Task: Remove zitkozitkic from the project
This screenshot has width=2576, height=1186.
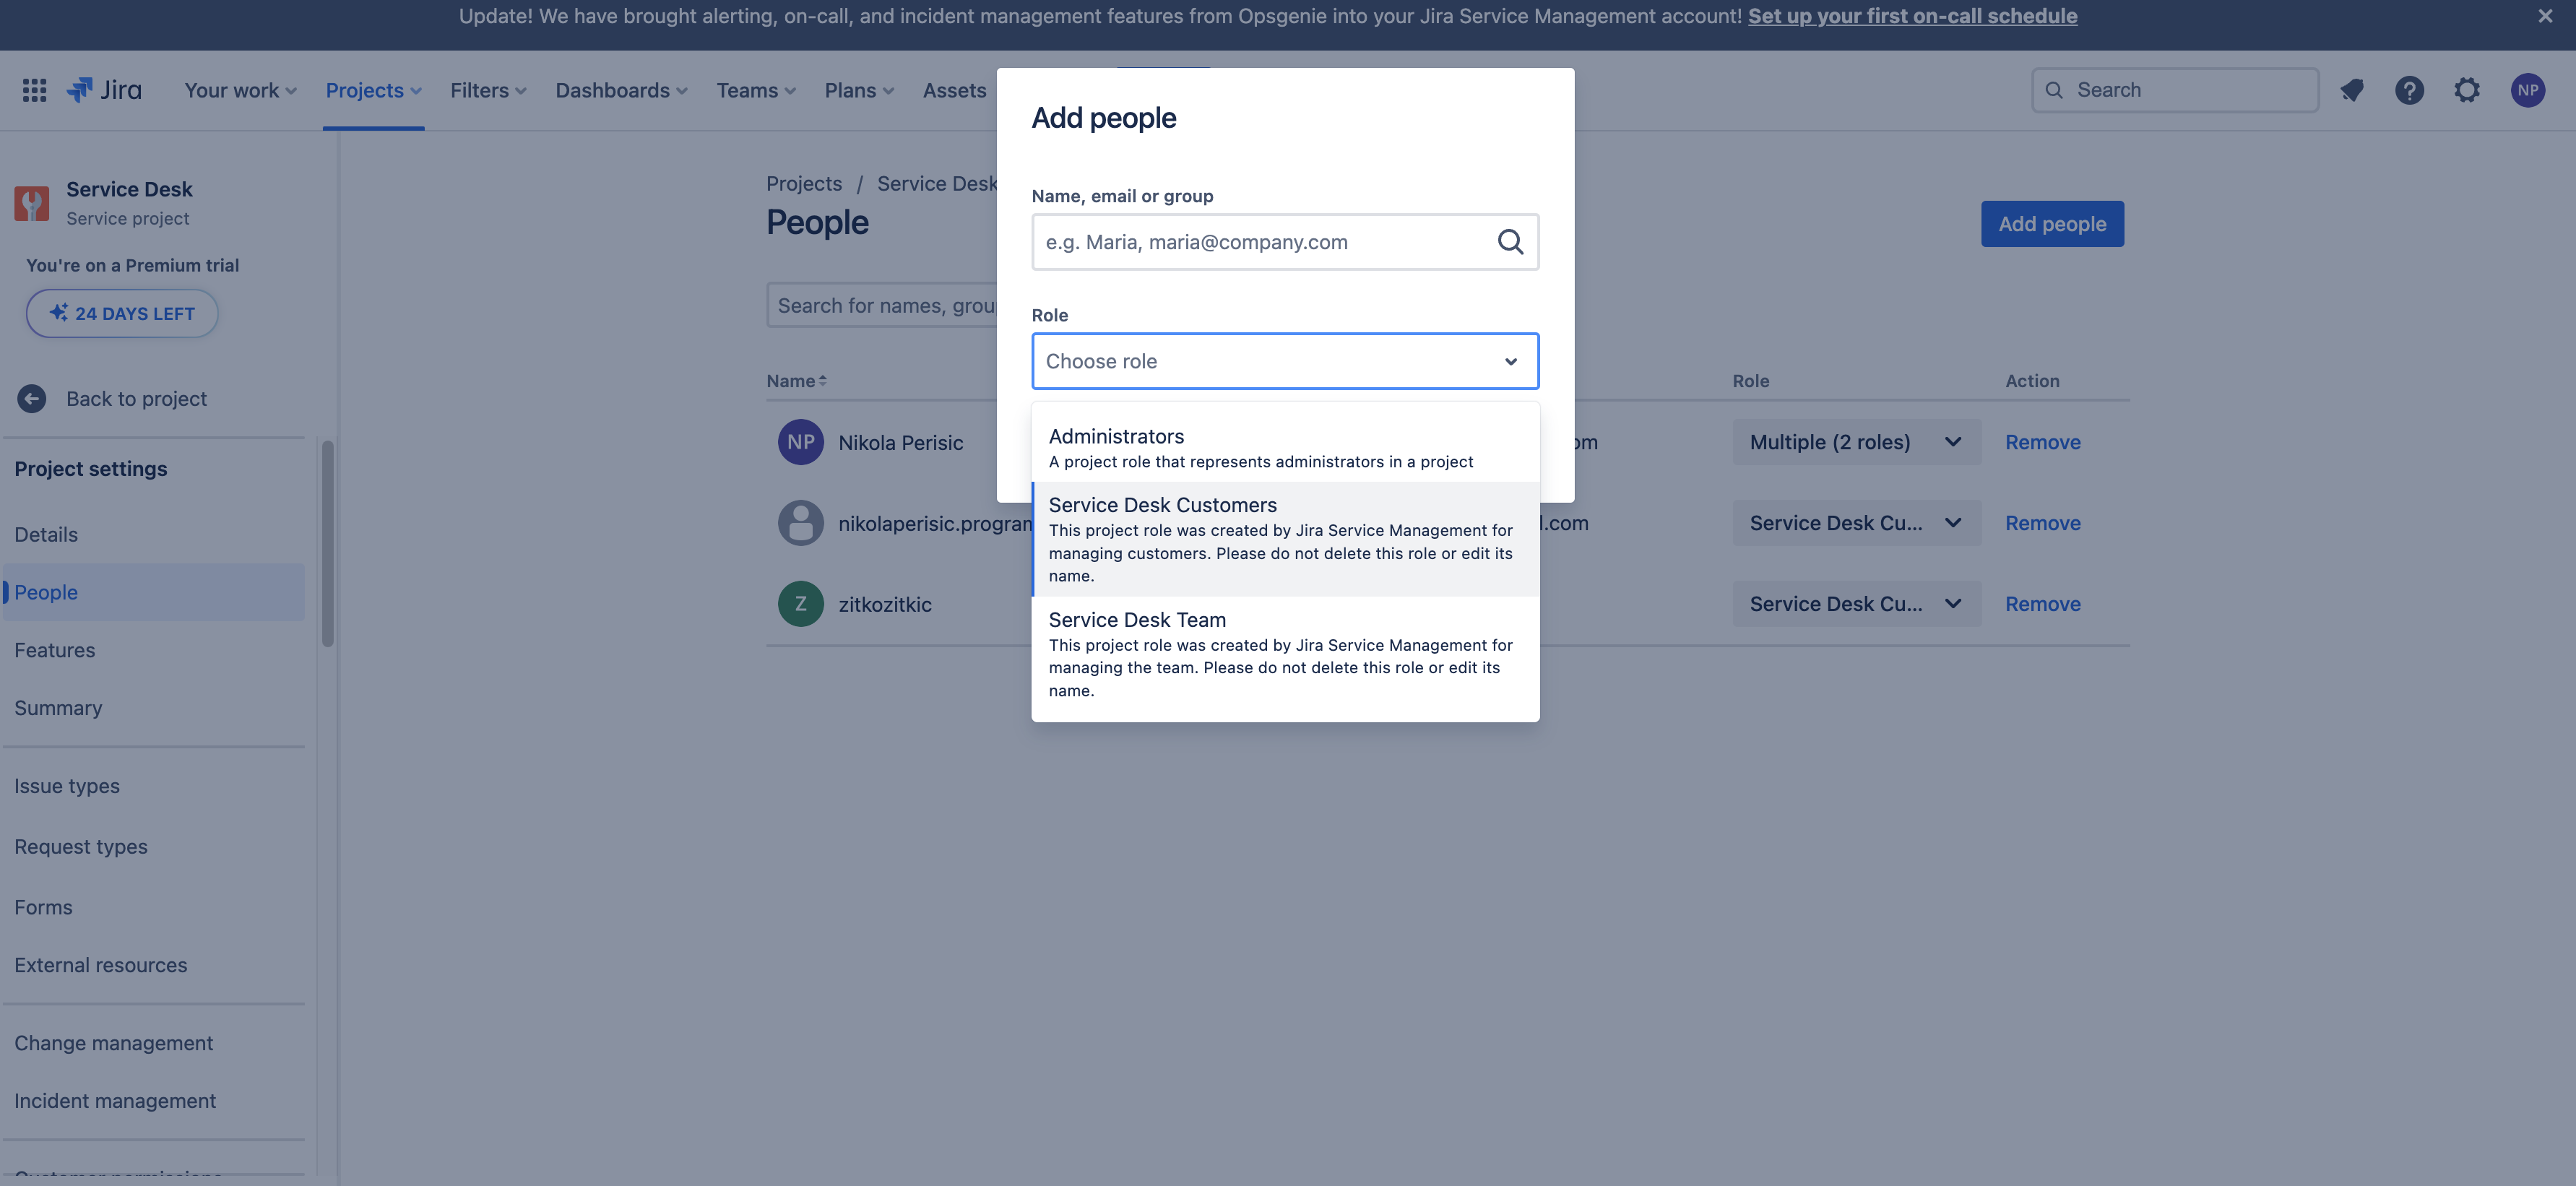Action: [2042, 603]
